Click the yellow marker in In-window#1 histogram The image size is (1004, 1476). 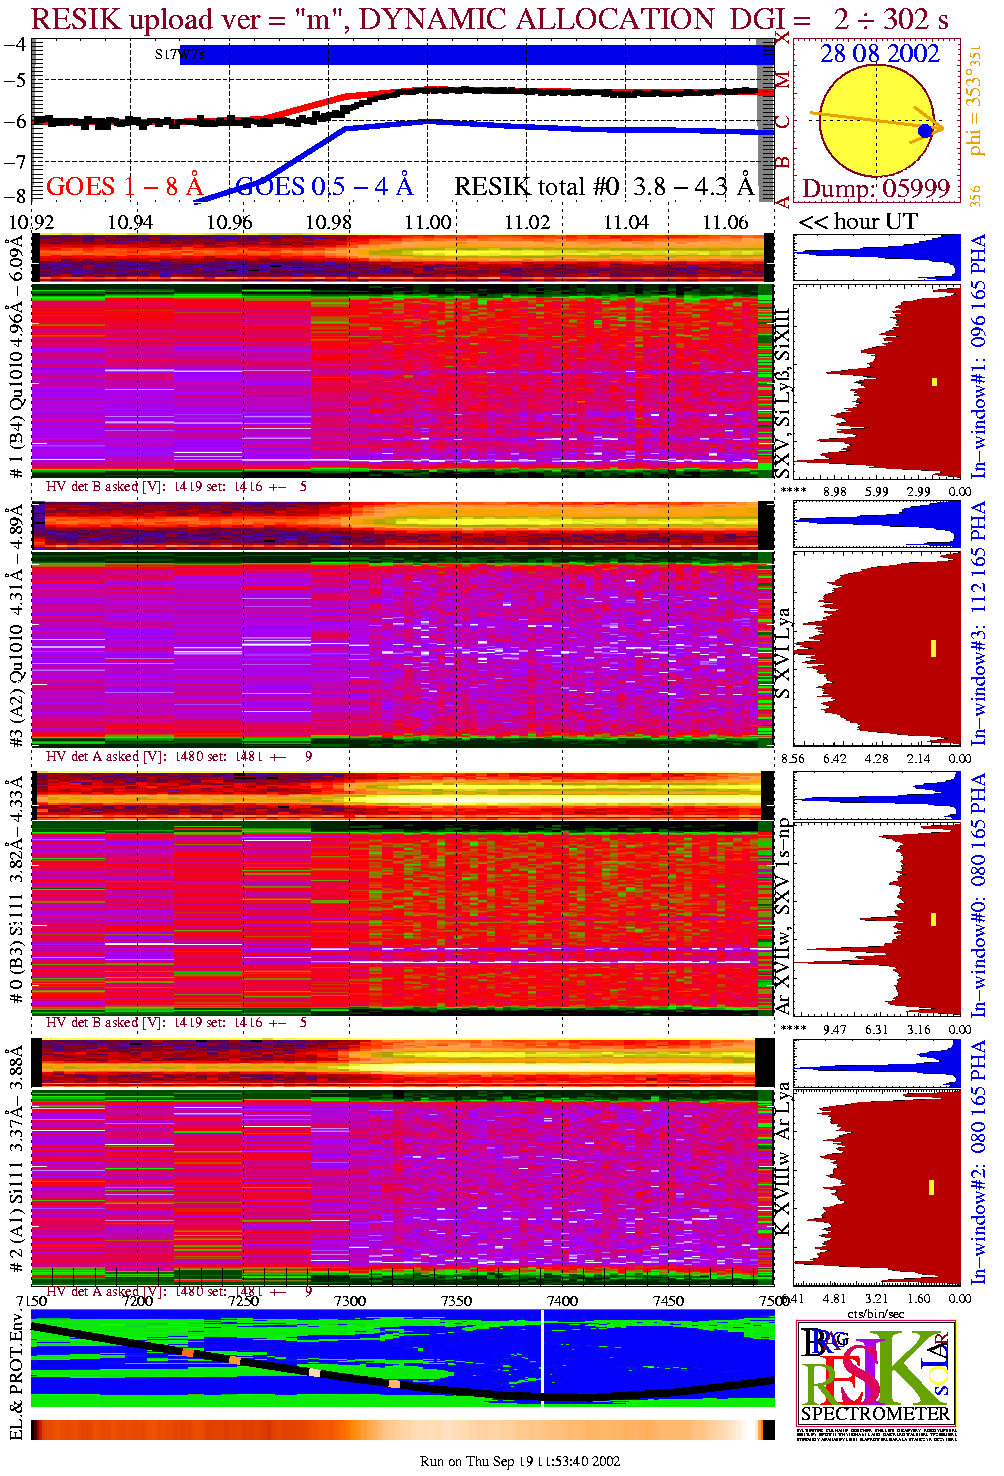(934, 382)
